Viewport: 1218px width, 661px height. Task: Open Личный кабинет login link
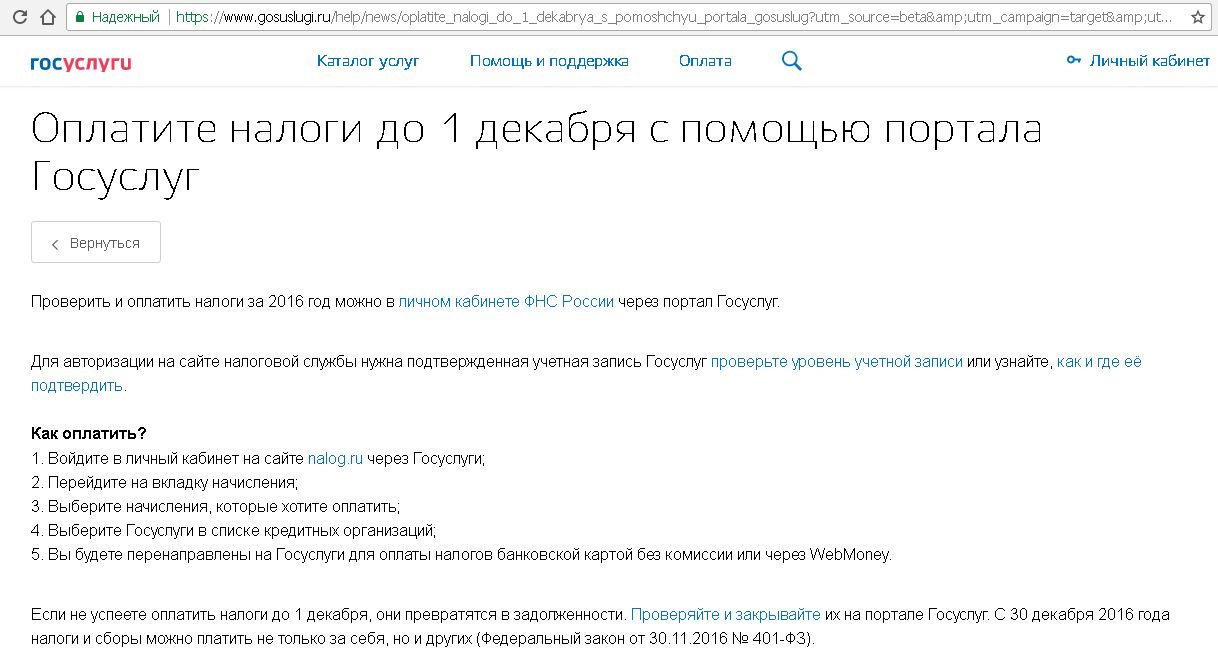1149,61
